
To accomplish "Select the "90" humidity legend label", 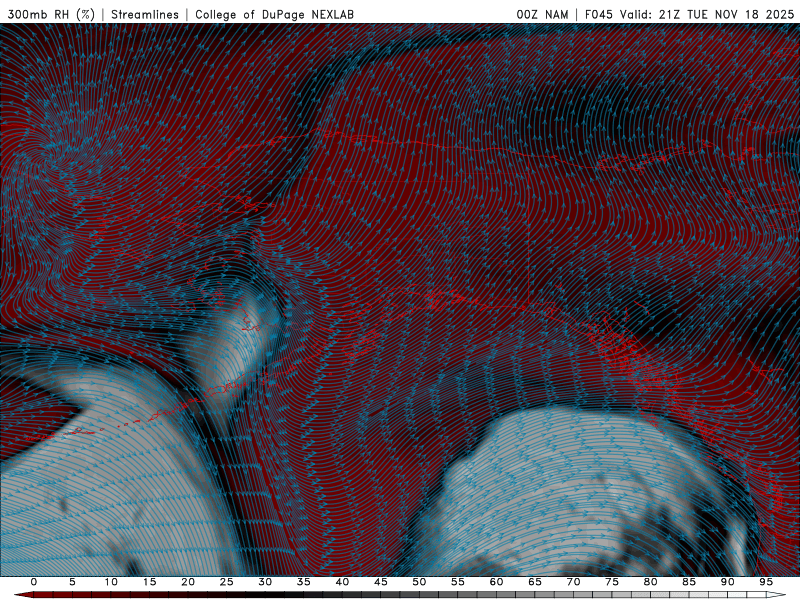I will (728, 582).
